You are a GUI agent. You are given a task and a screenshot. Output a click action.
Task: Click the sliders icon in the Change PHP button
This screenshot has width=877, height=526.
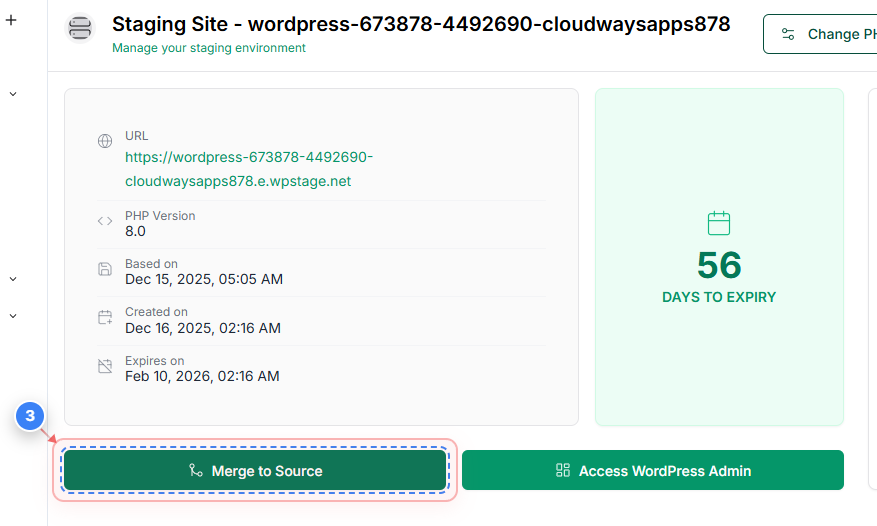pos(788,34)
